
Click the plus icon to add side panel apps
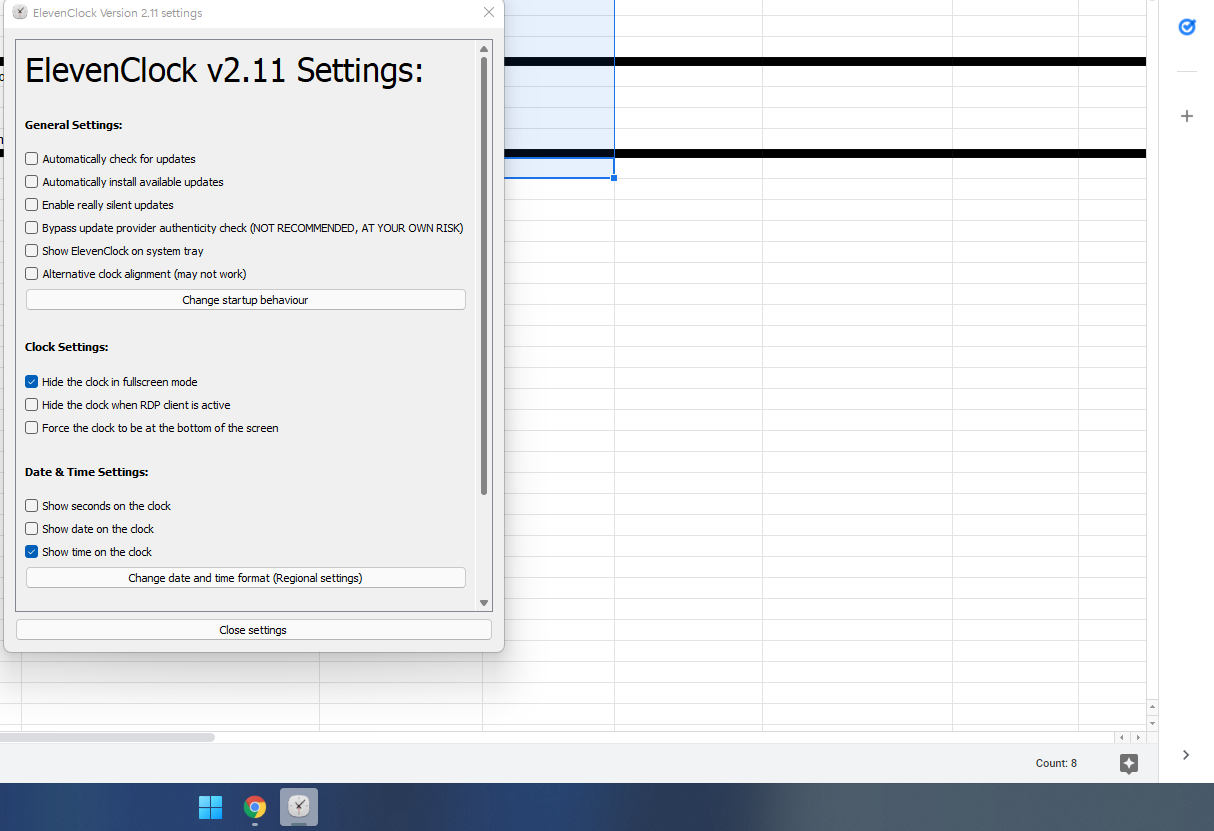[1186, 116]
